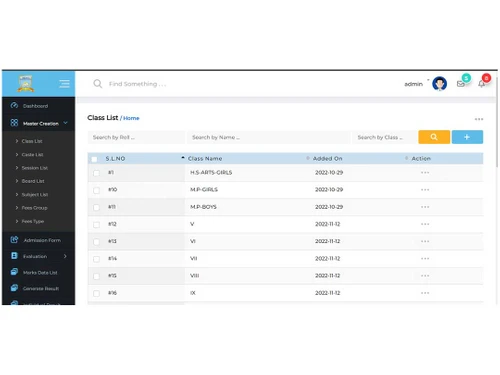The height and width of the screenshot is (375, 500).
Task: Focus the Search by Name field
Action: point(268,137)
